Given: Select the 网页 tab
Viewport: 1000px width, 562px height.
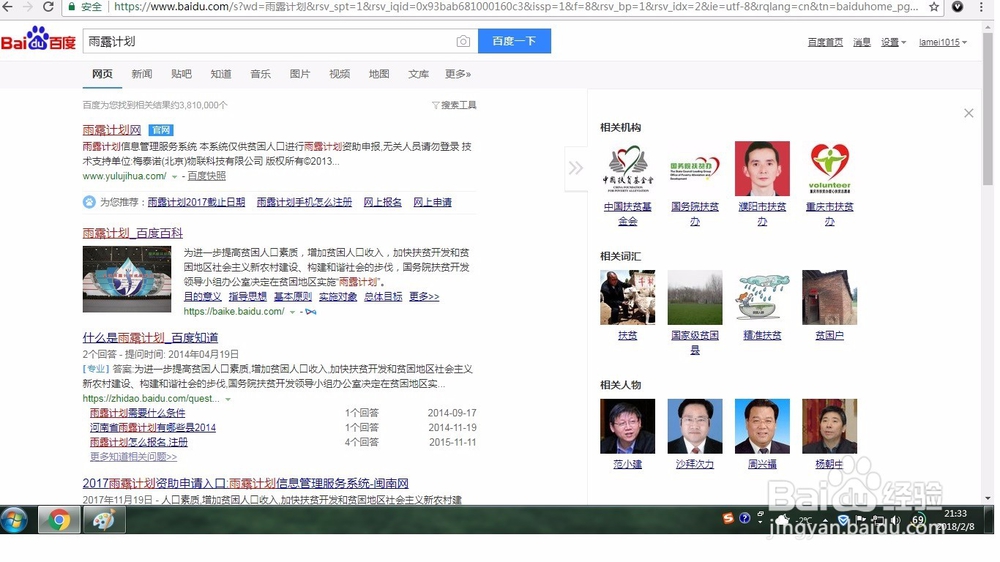Looking at the screenshot, I should pyautogui.click(x=102, y=74).
